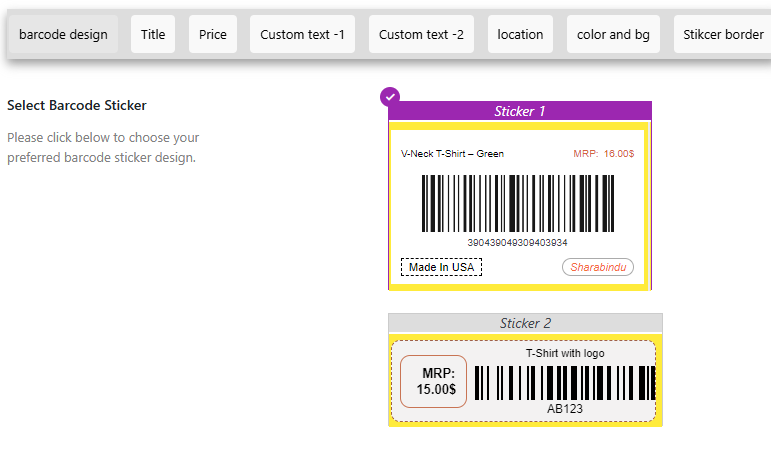Open the barcode design tab

pos(63,34)
